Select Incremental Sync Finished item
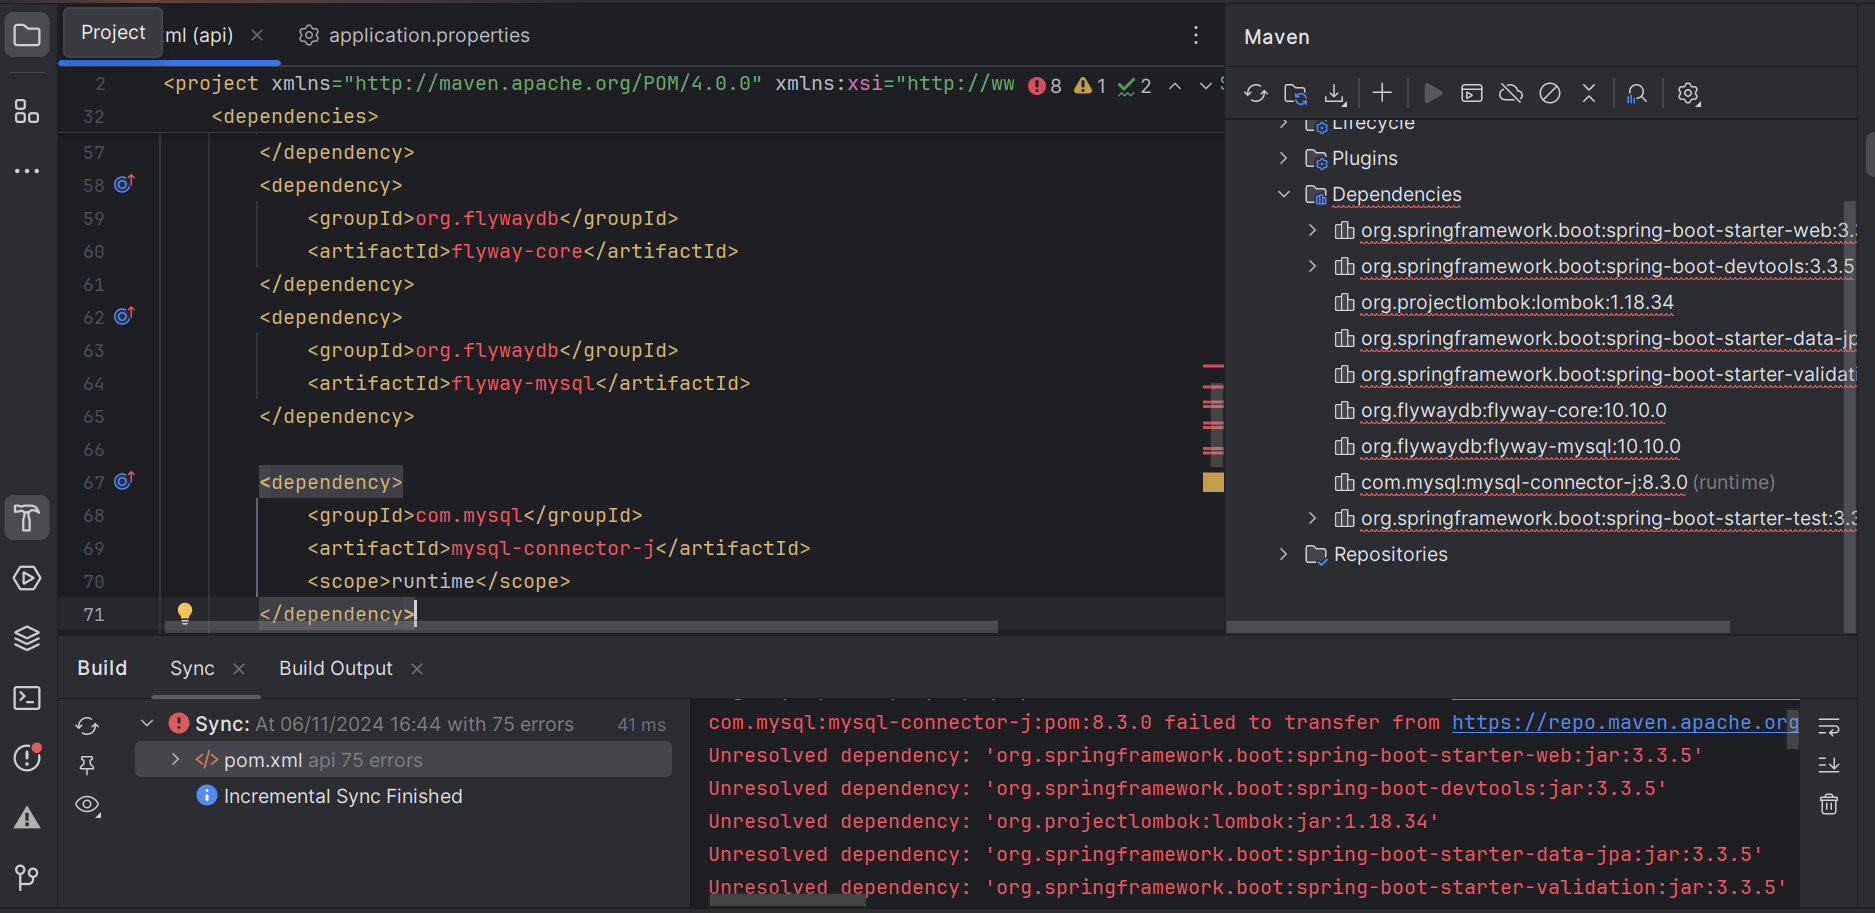1875x913 pixels. click(343, 796)
